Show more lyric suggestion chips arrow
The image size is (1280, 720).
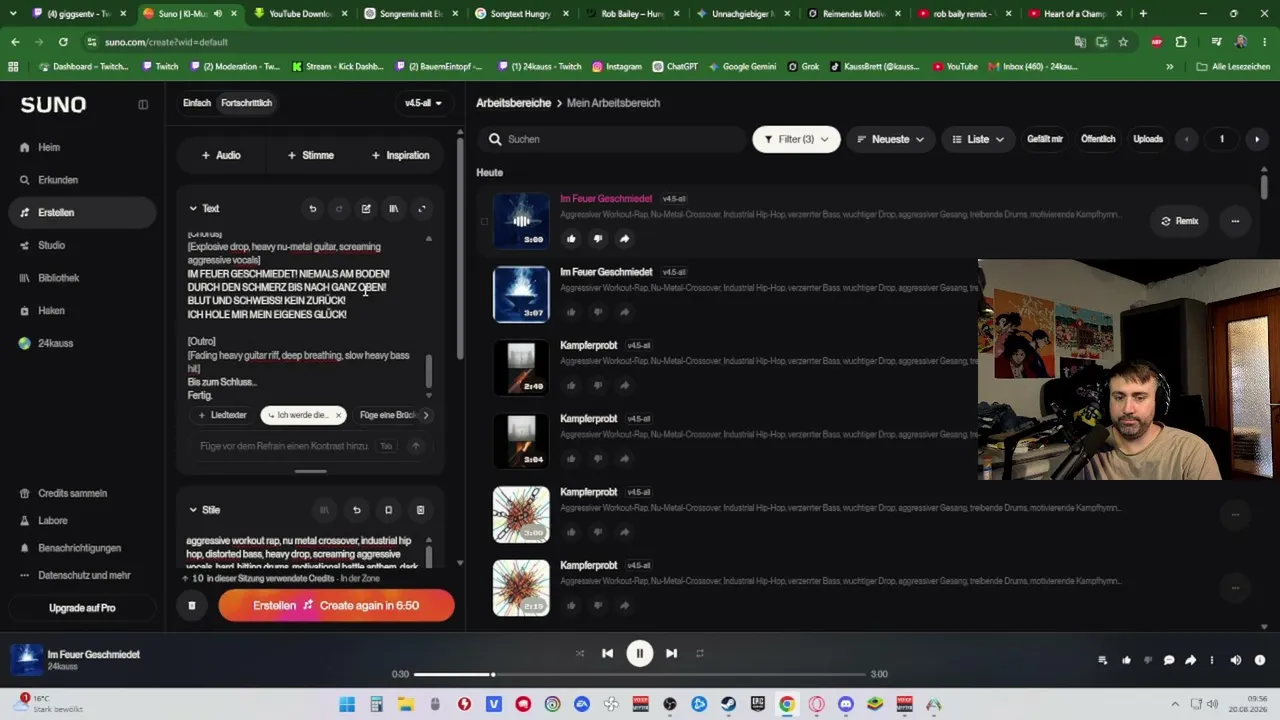(x=425, y=415)
